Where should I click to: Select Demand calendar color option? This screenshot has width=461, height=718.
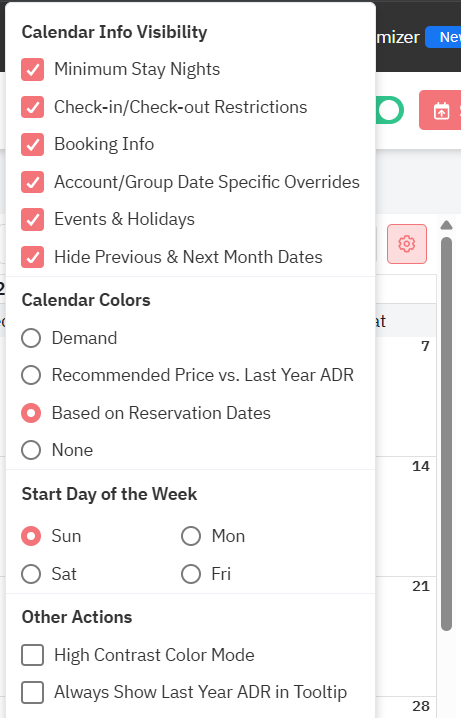click(31, 338)
